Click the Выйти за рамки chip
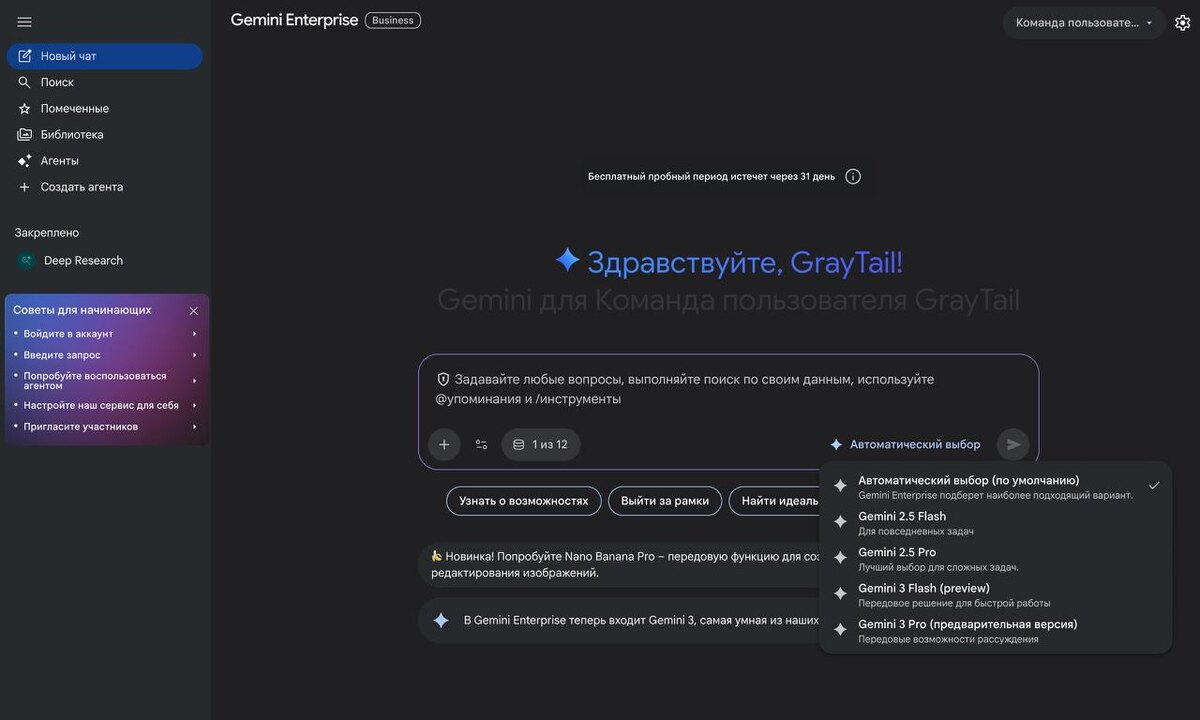The height and width of the screenshot is (720, 1200). 665,501
